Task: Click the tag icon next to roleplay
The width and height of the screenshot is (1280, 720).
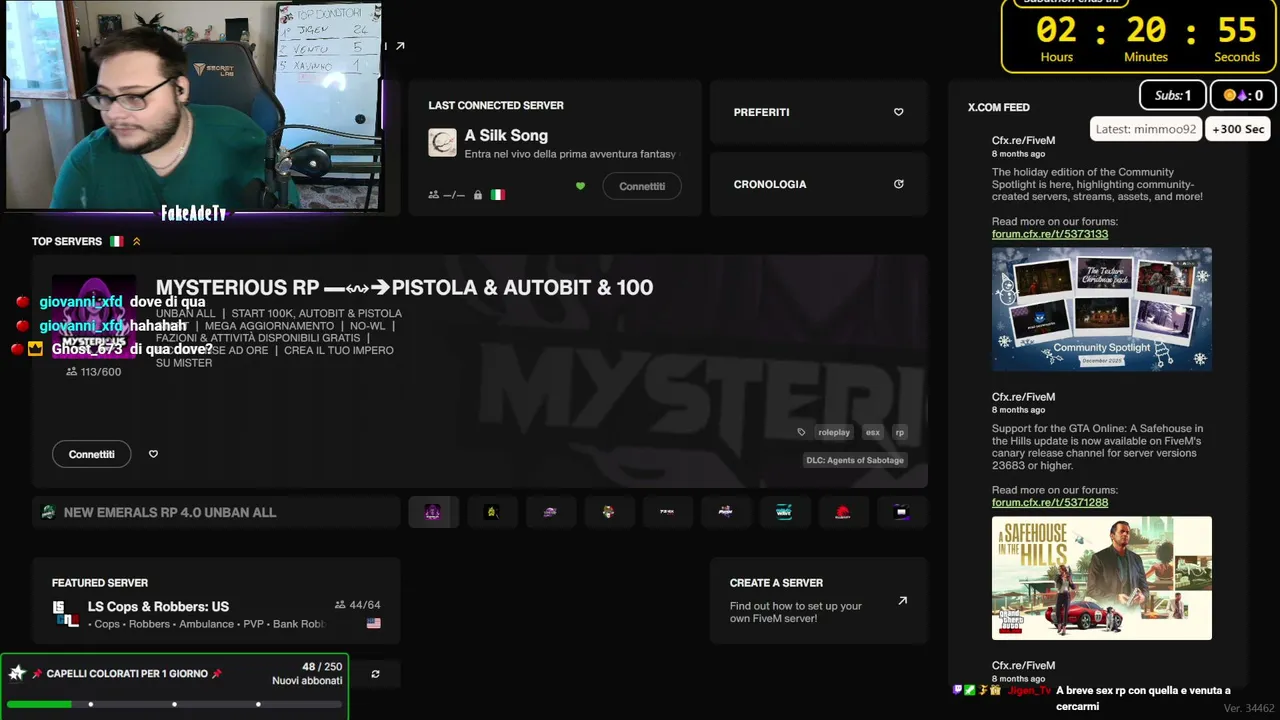Action: pos(801,432)
